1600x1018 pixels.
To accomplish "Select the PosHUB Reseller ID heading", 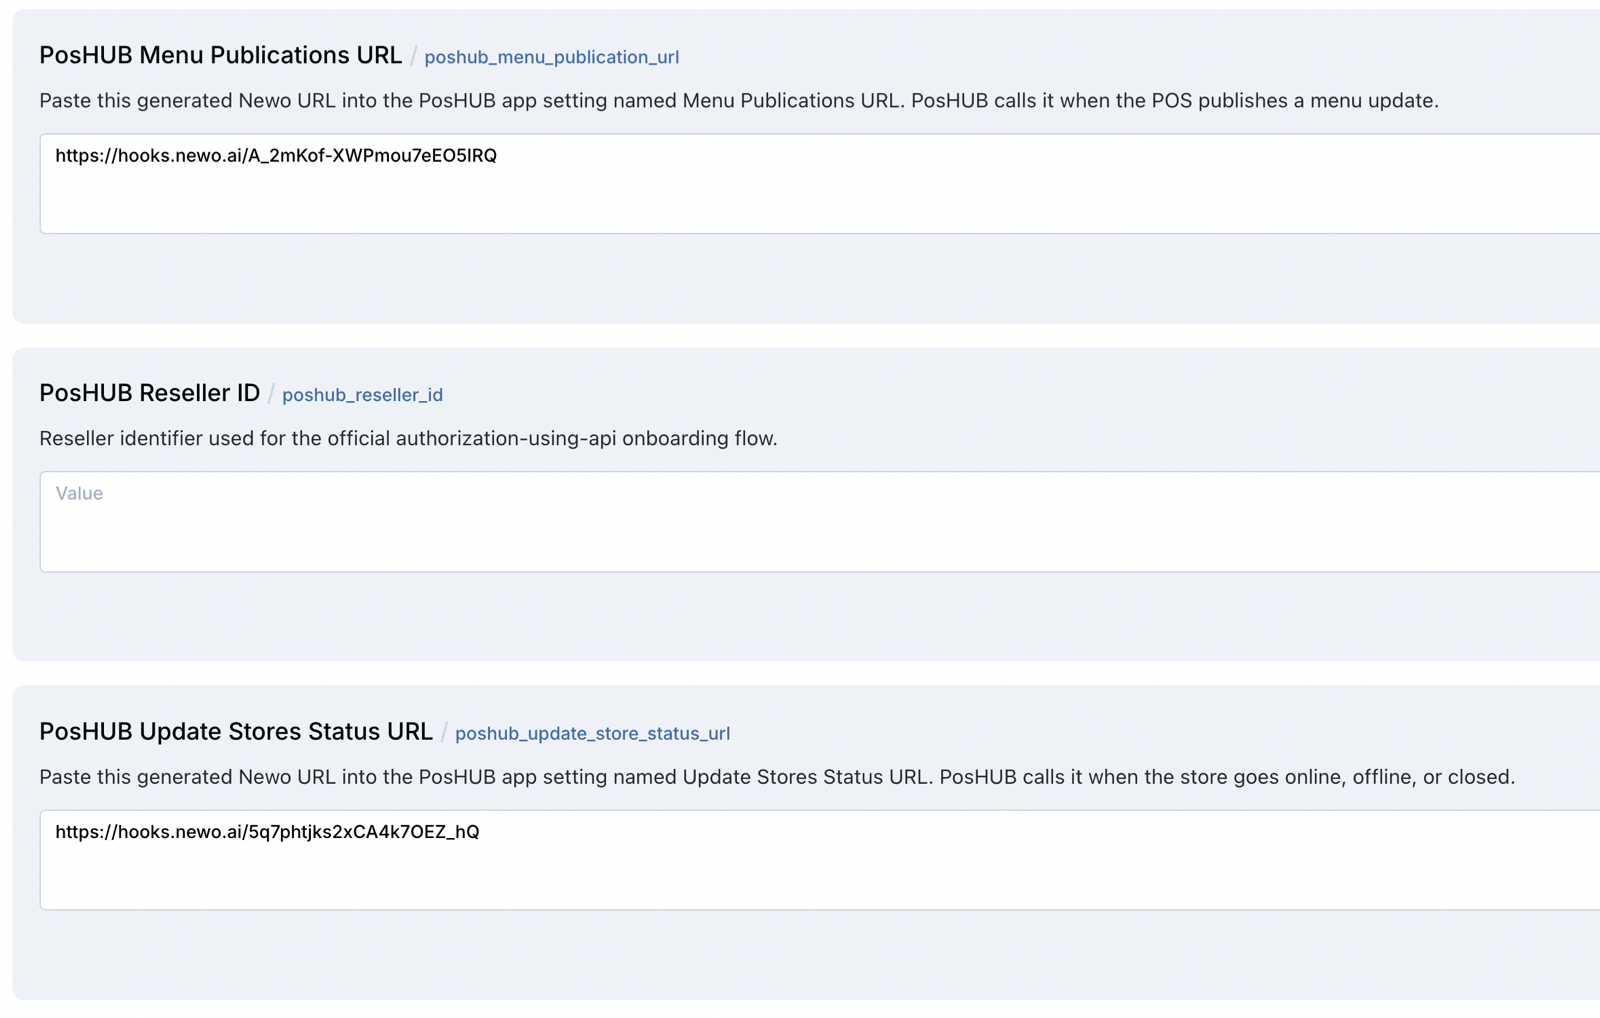I will [149, 393].
